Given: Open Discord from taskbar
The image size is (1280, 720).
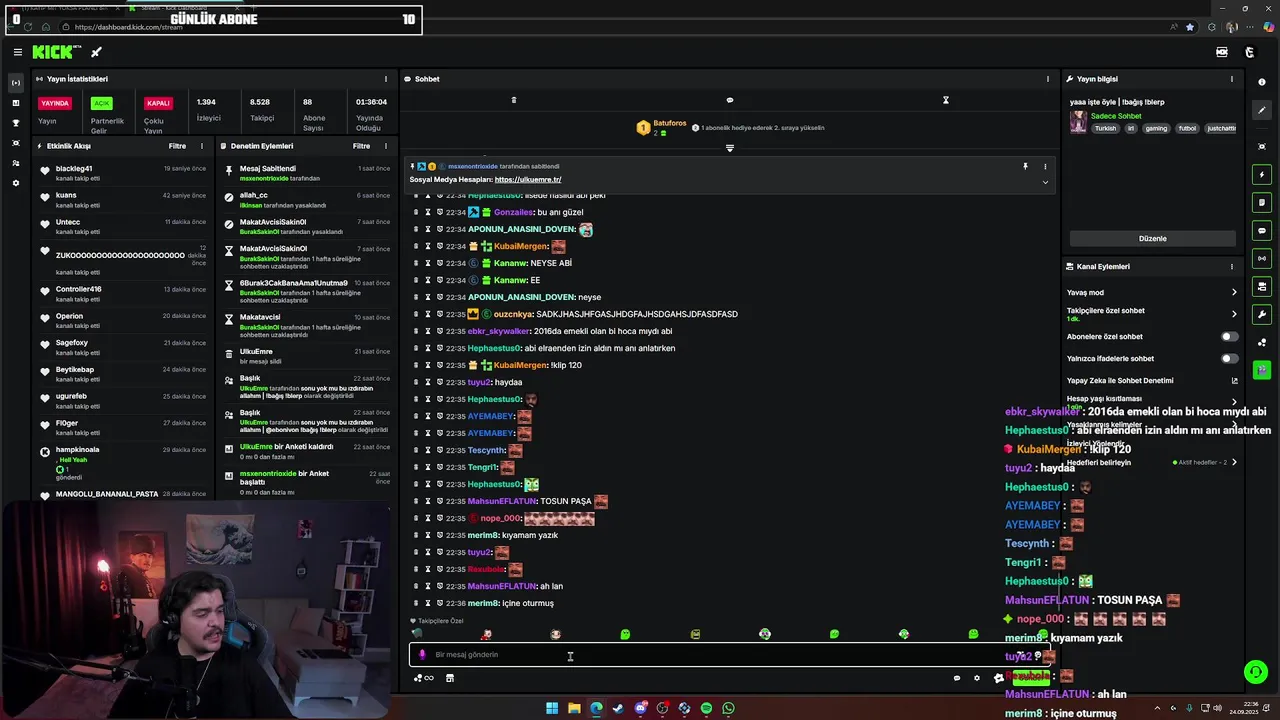Looking at the screenshot, I should (x=640, y=708).
